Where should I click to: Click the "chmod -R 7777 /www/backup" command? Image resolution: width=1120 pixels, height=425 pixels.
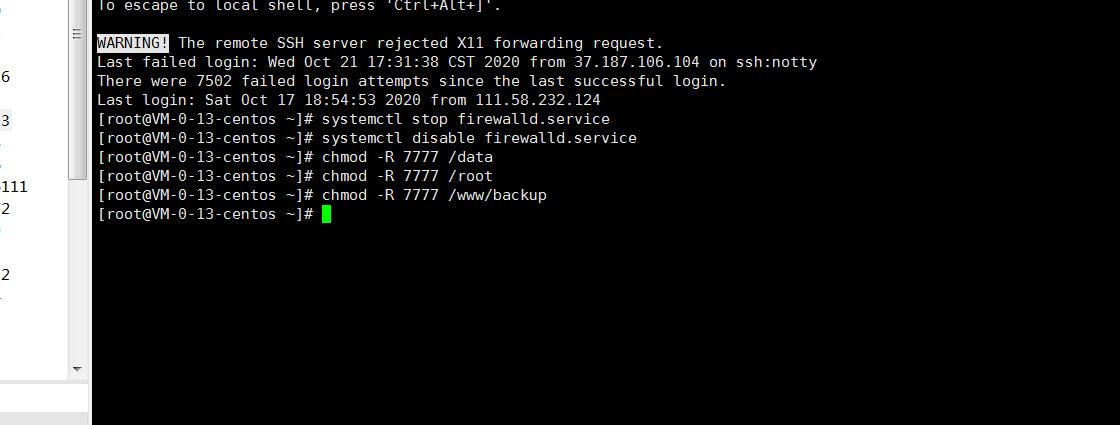(434, 195)
